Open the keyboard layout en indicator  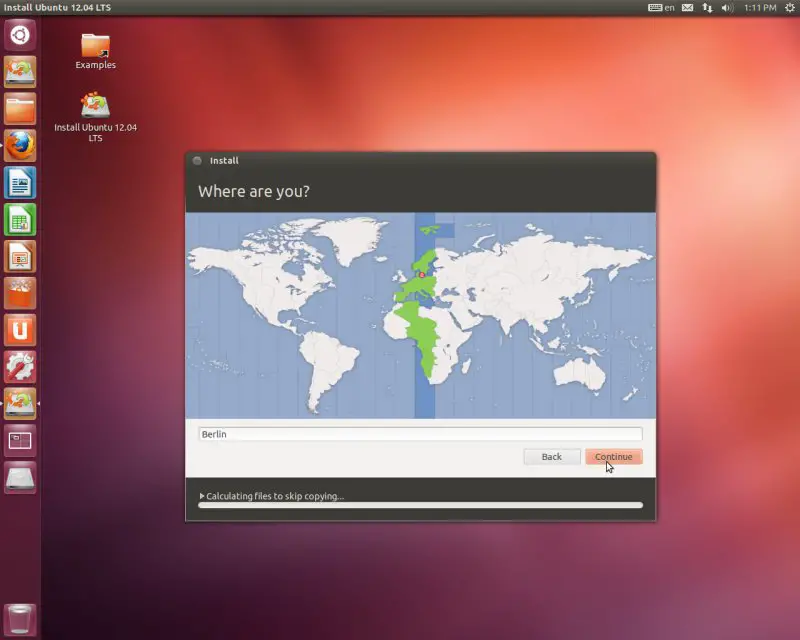tap(661, 8)
